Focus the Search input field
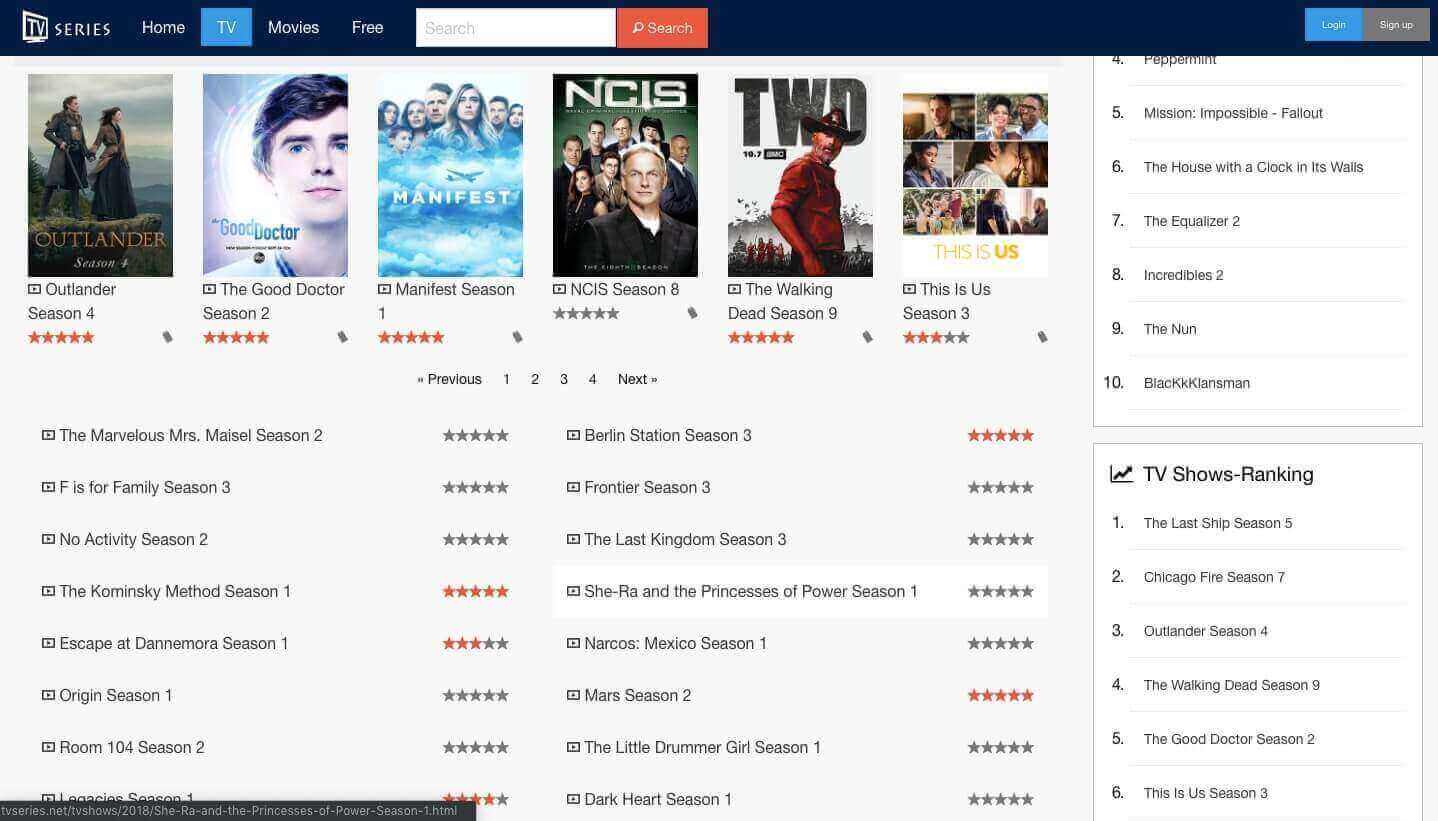 (515, 28)
